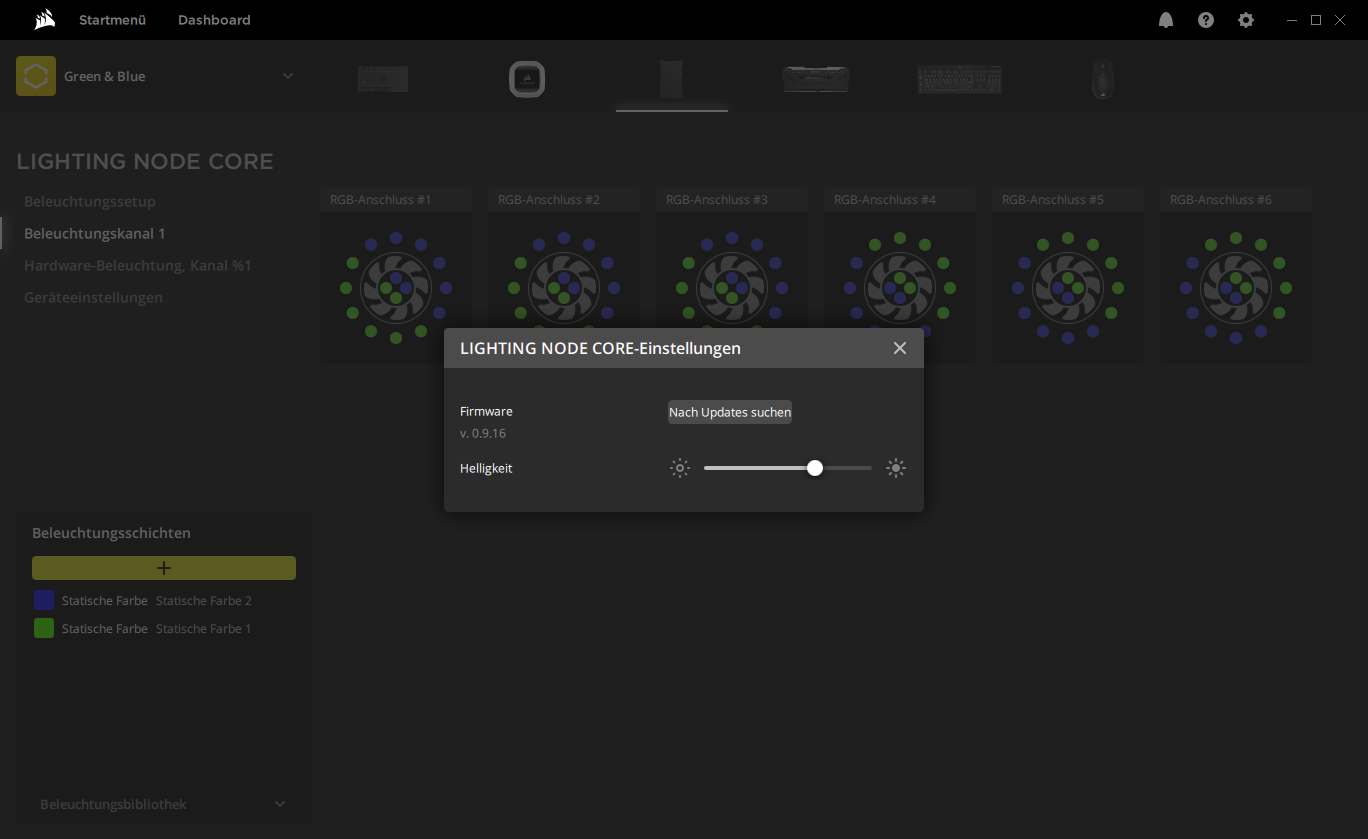
Task: Select fan on RGB-Anschluss #6
Action: pyautogui.click(x=1236, y=288)
